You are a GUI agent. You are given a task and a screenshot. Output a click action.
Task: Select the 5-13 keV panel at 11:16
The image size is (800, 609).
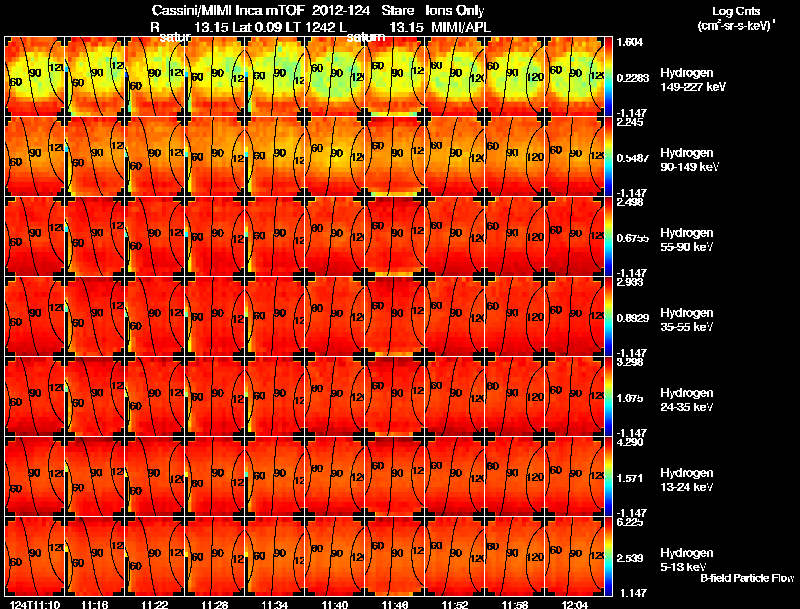(x=95, y=557)
